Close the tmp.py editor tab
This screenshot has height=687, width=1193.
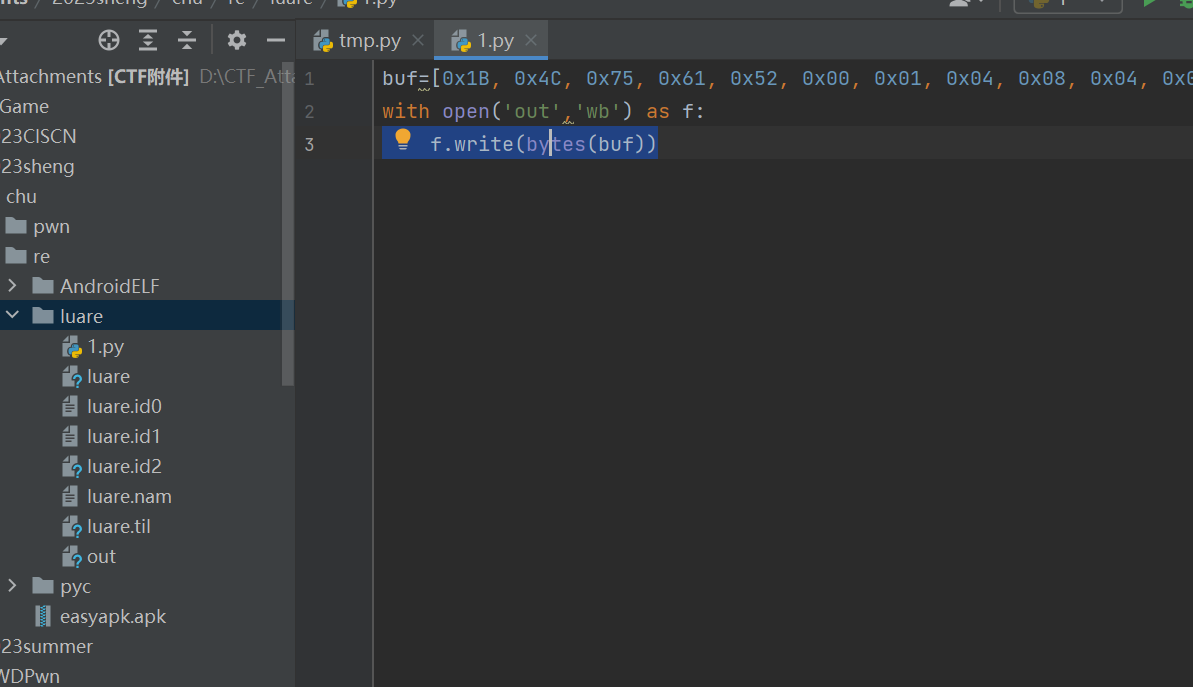[418, 40]
